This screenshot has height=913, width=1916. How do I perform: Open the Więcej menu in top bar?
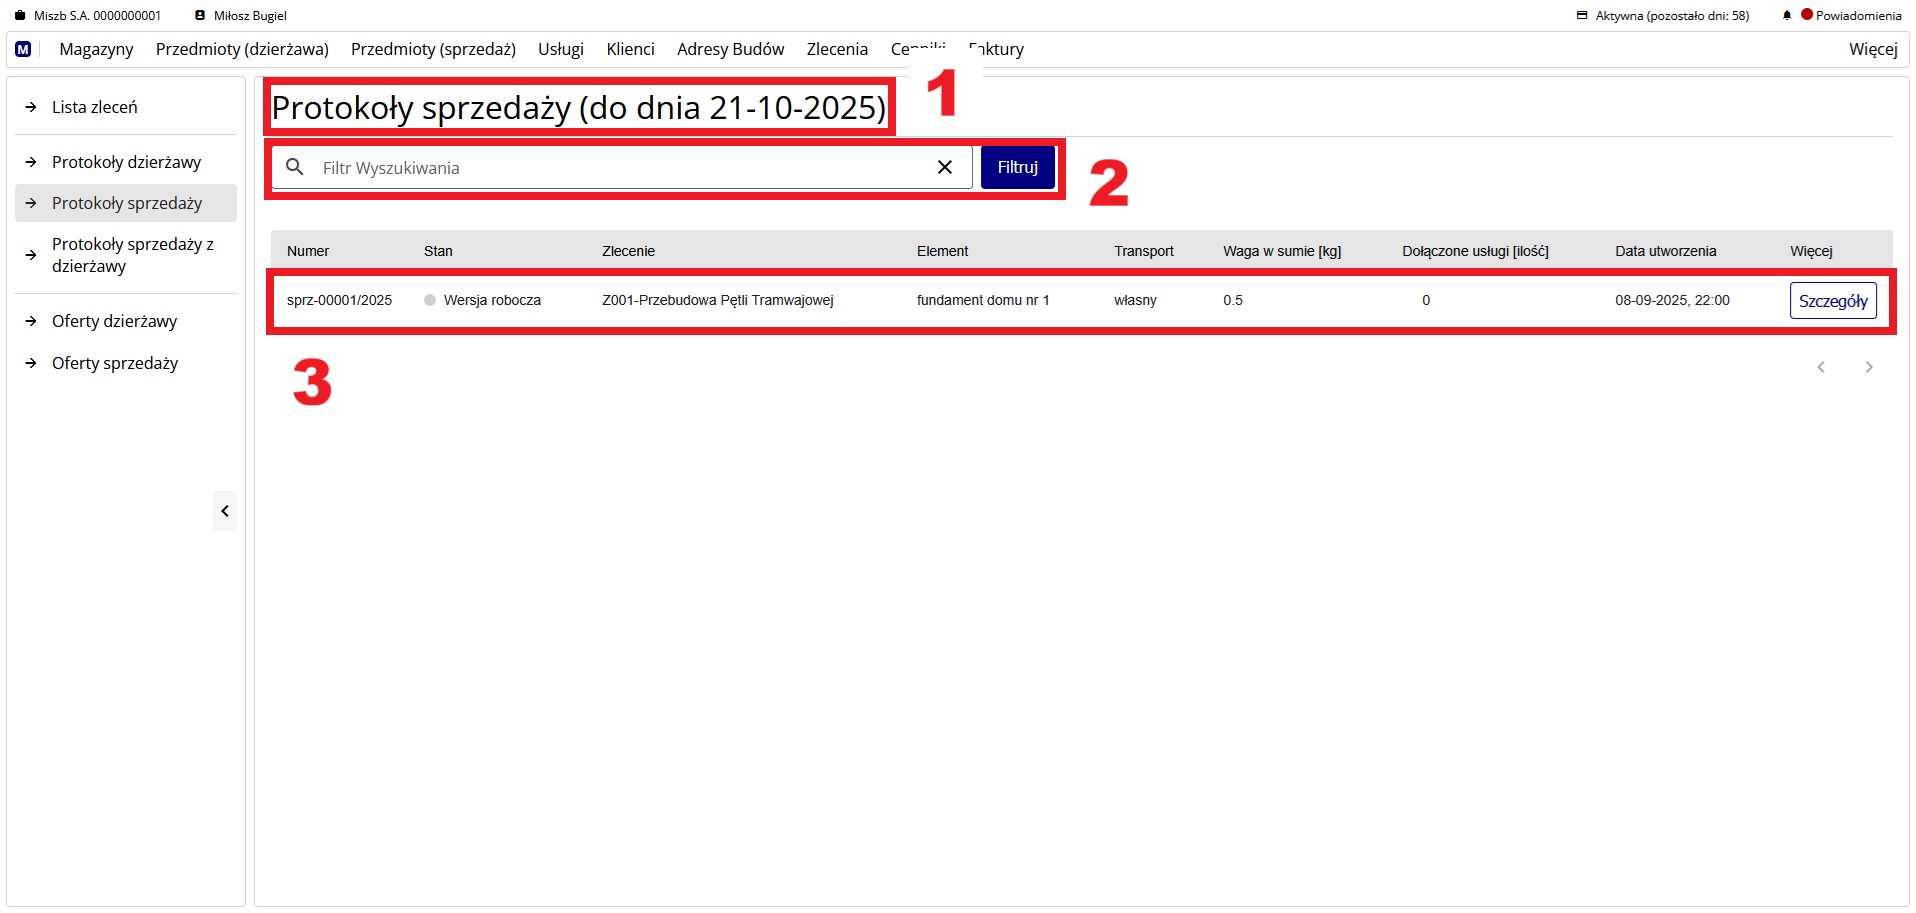(x=1872, y=49)
